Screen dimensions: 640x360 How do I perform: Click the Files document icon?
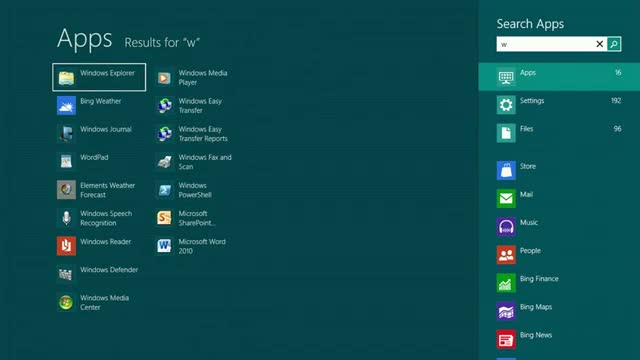(506, 133)
